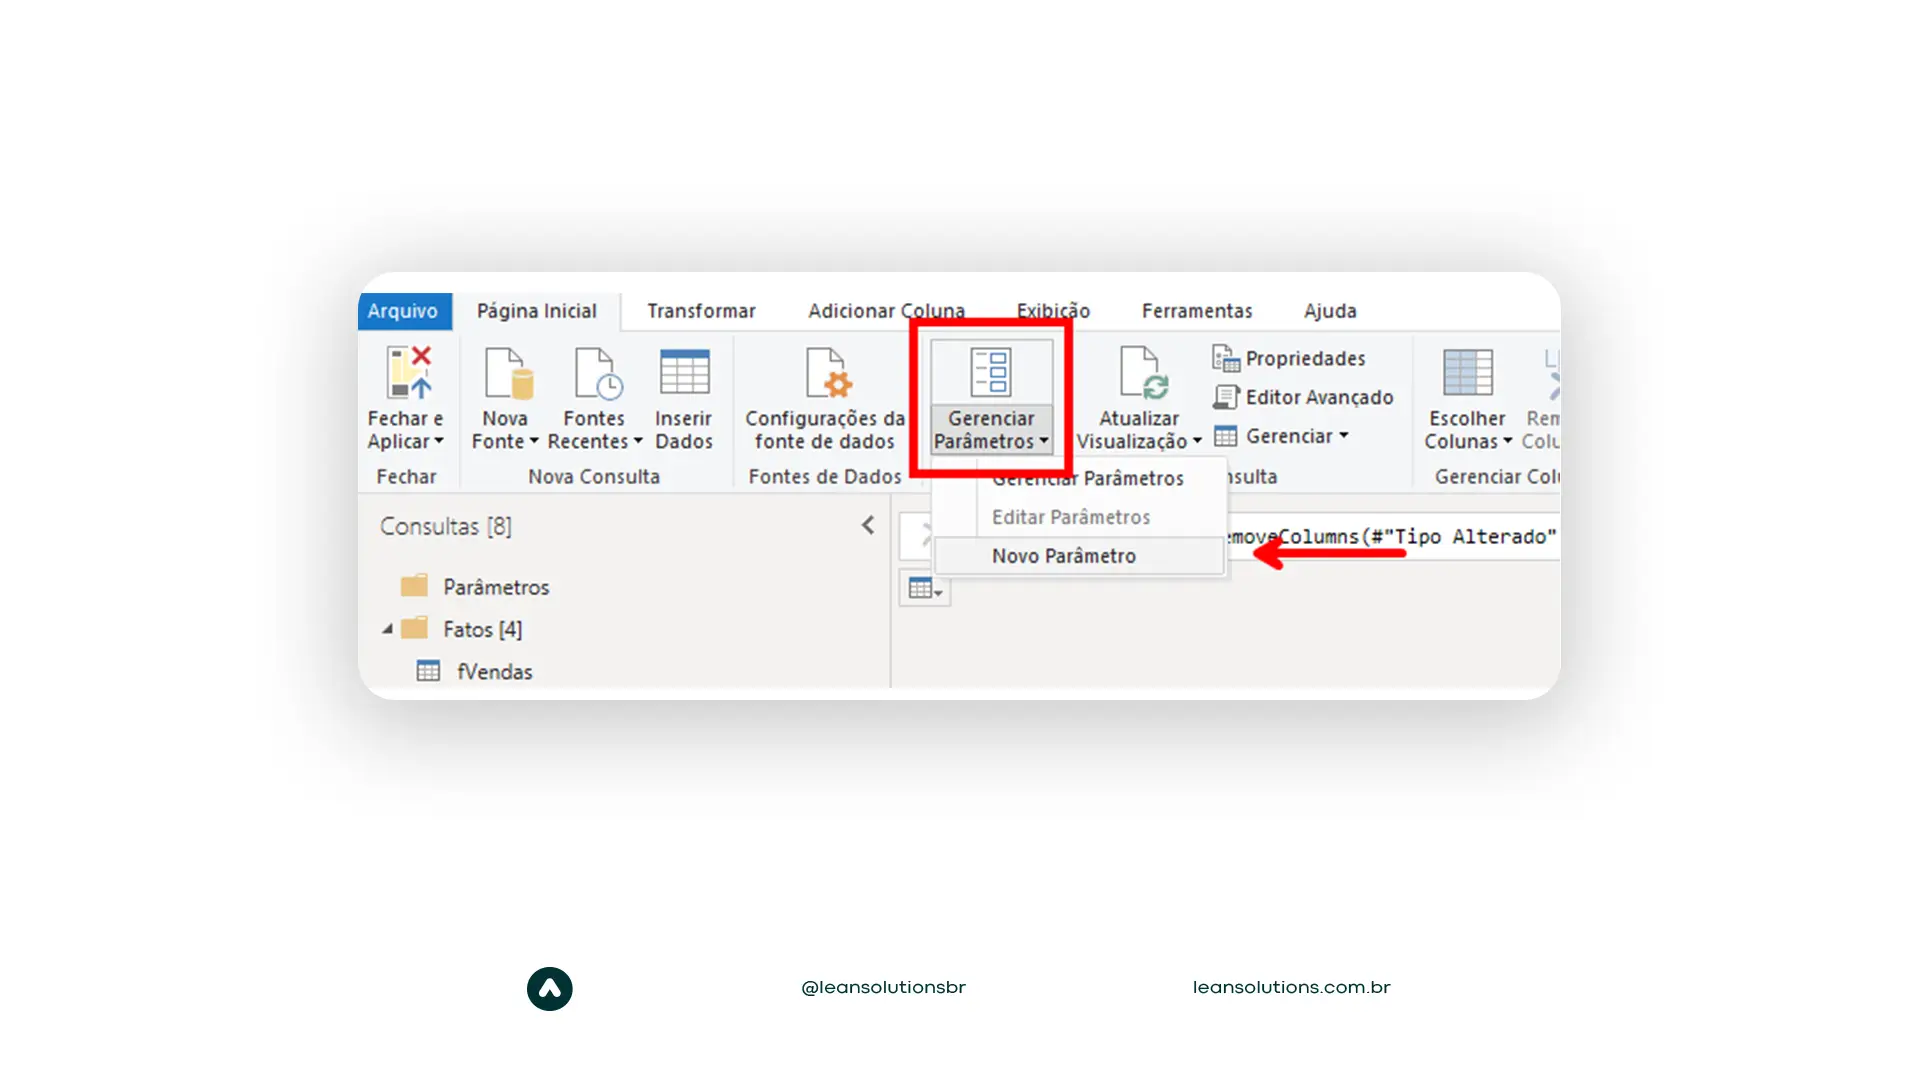Screen dimensions: 1920x1080
Task: Open the Ajuda tab
Action: point(1330,311)
